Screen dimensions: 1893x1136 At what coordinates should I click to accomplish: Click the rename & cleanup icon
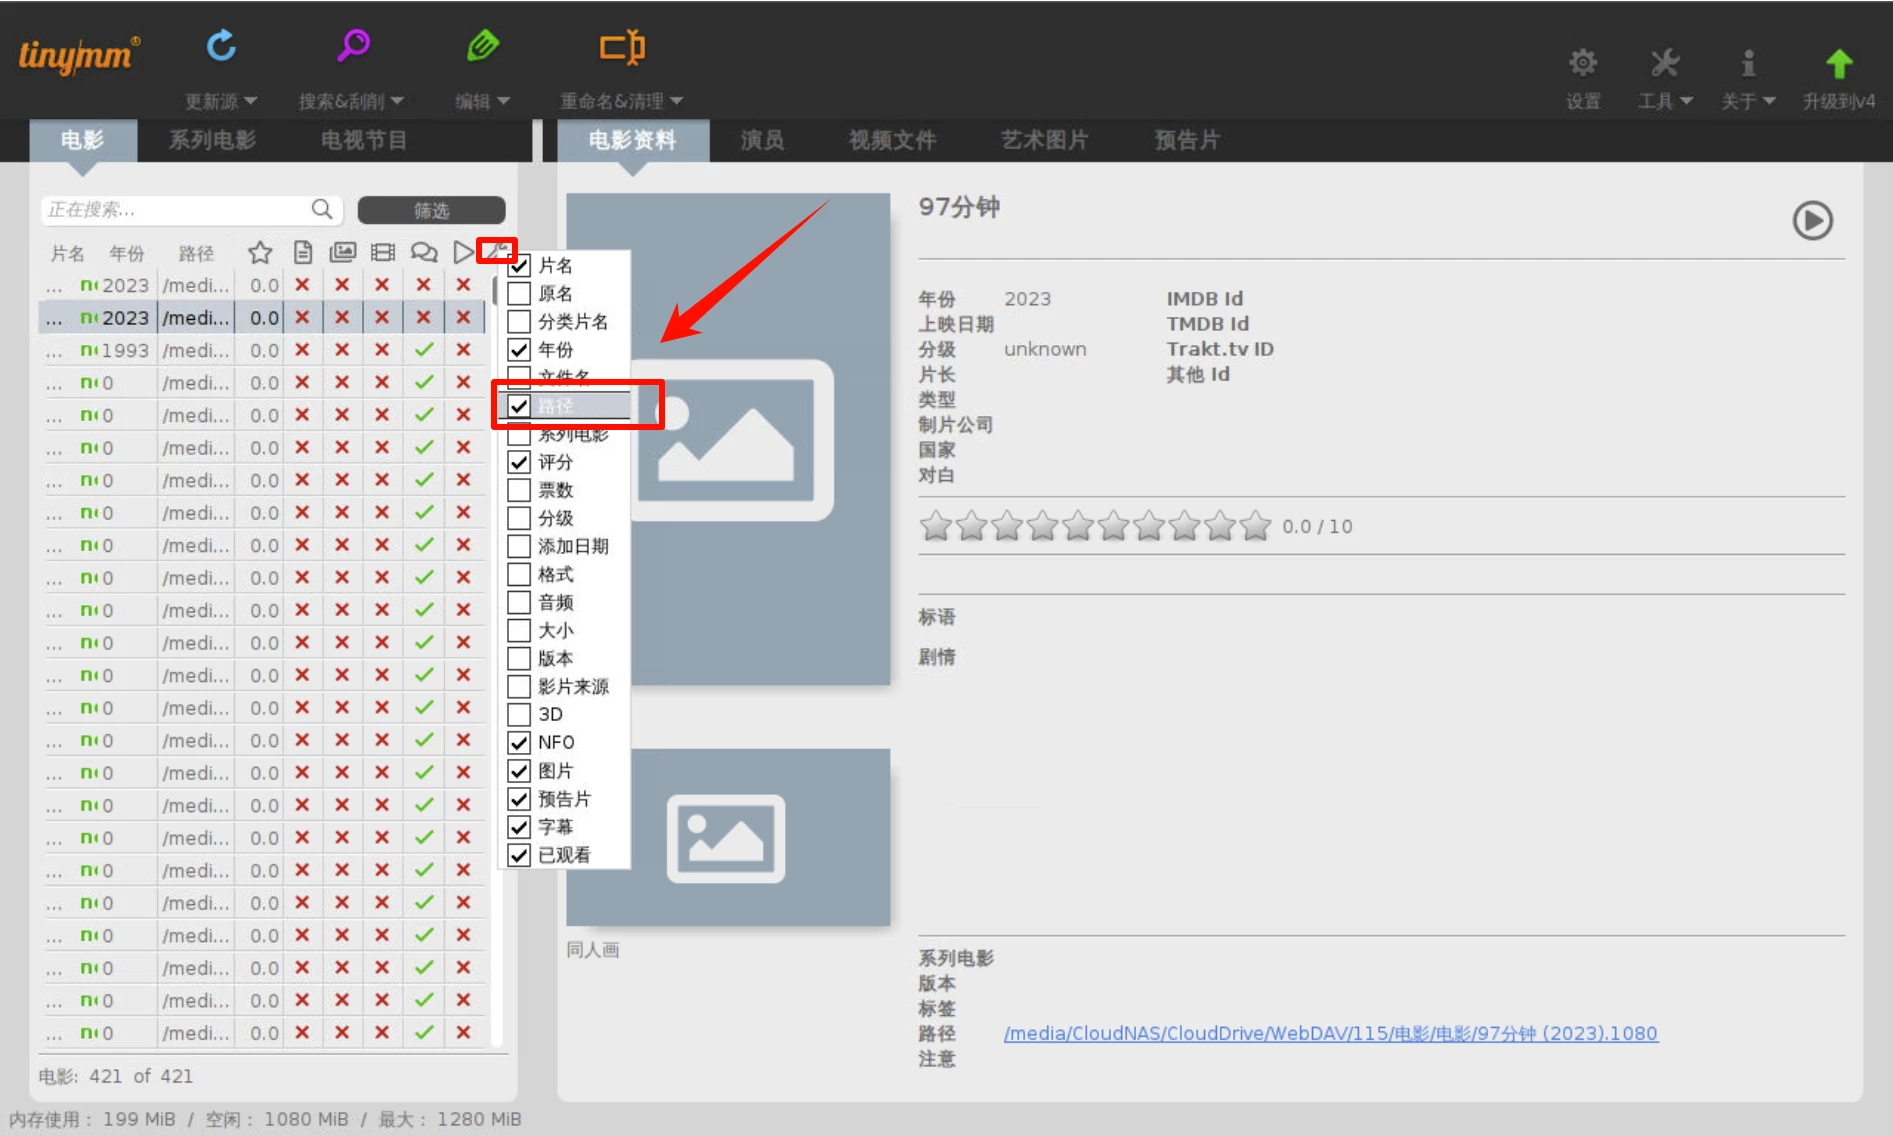pos(621,47)
